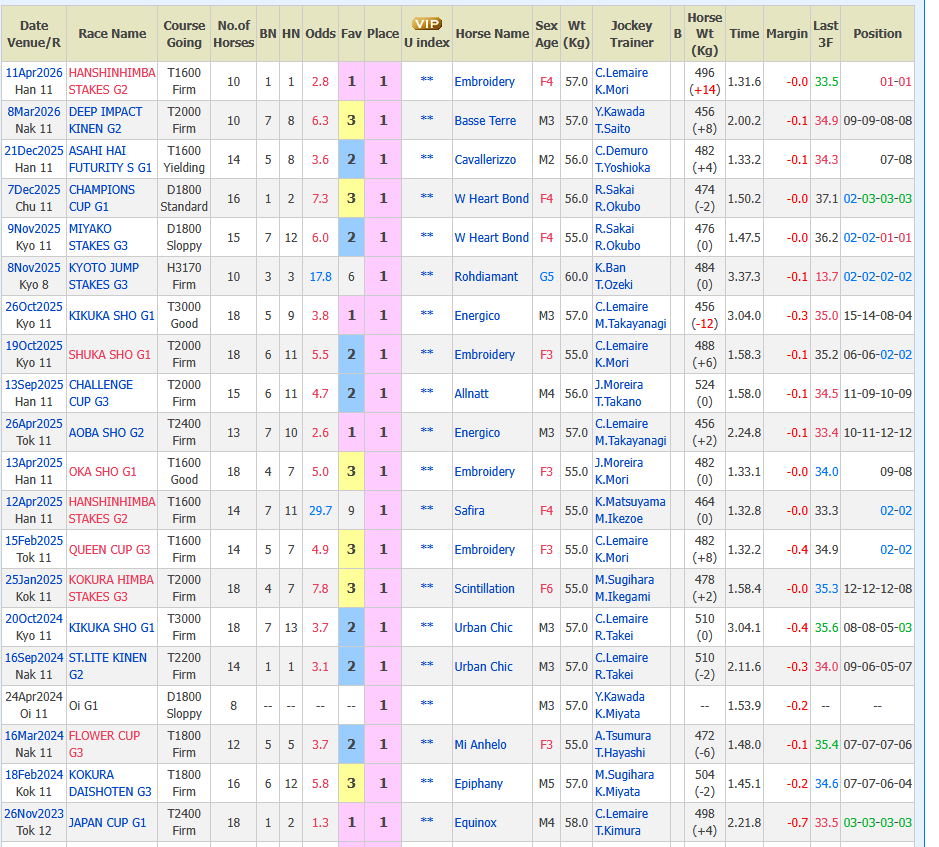Image resolution: width=939 pixels, height=847 pixels.
Task: Select the Last 3F column header
Action: tap(825, 34)
